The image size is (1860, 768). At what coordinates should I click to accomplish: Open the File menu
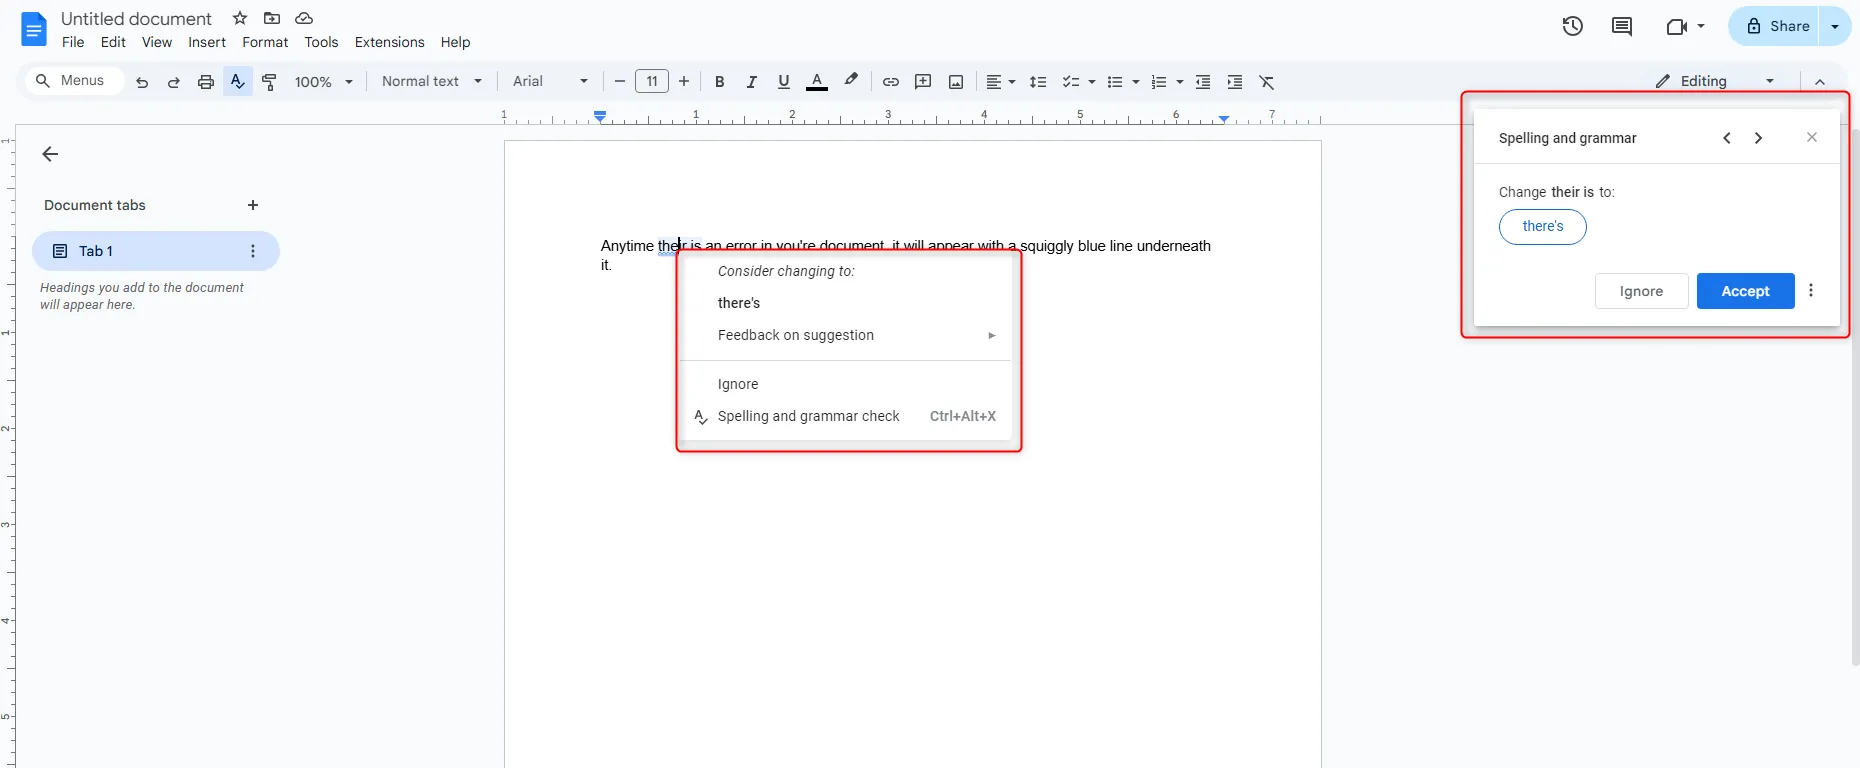point(73,42)
